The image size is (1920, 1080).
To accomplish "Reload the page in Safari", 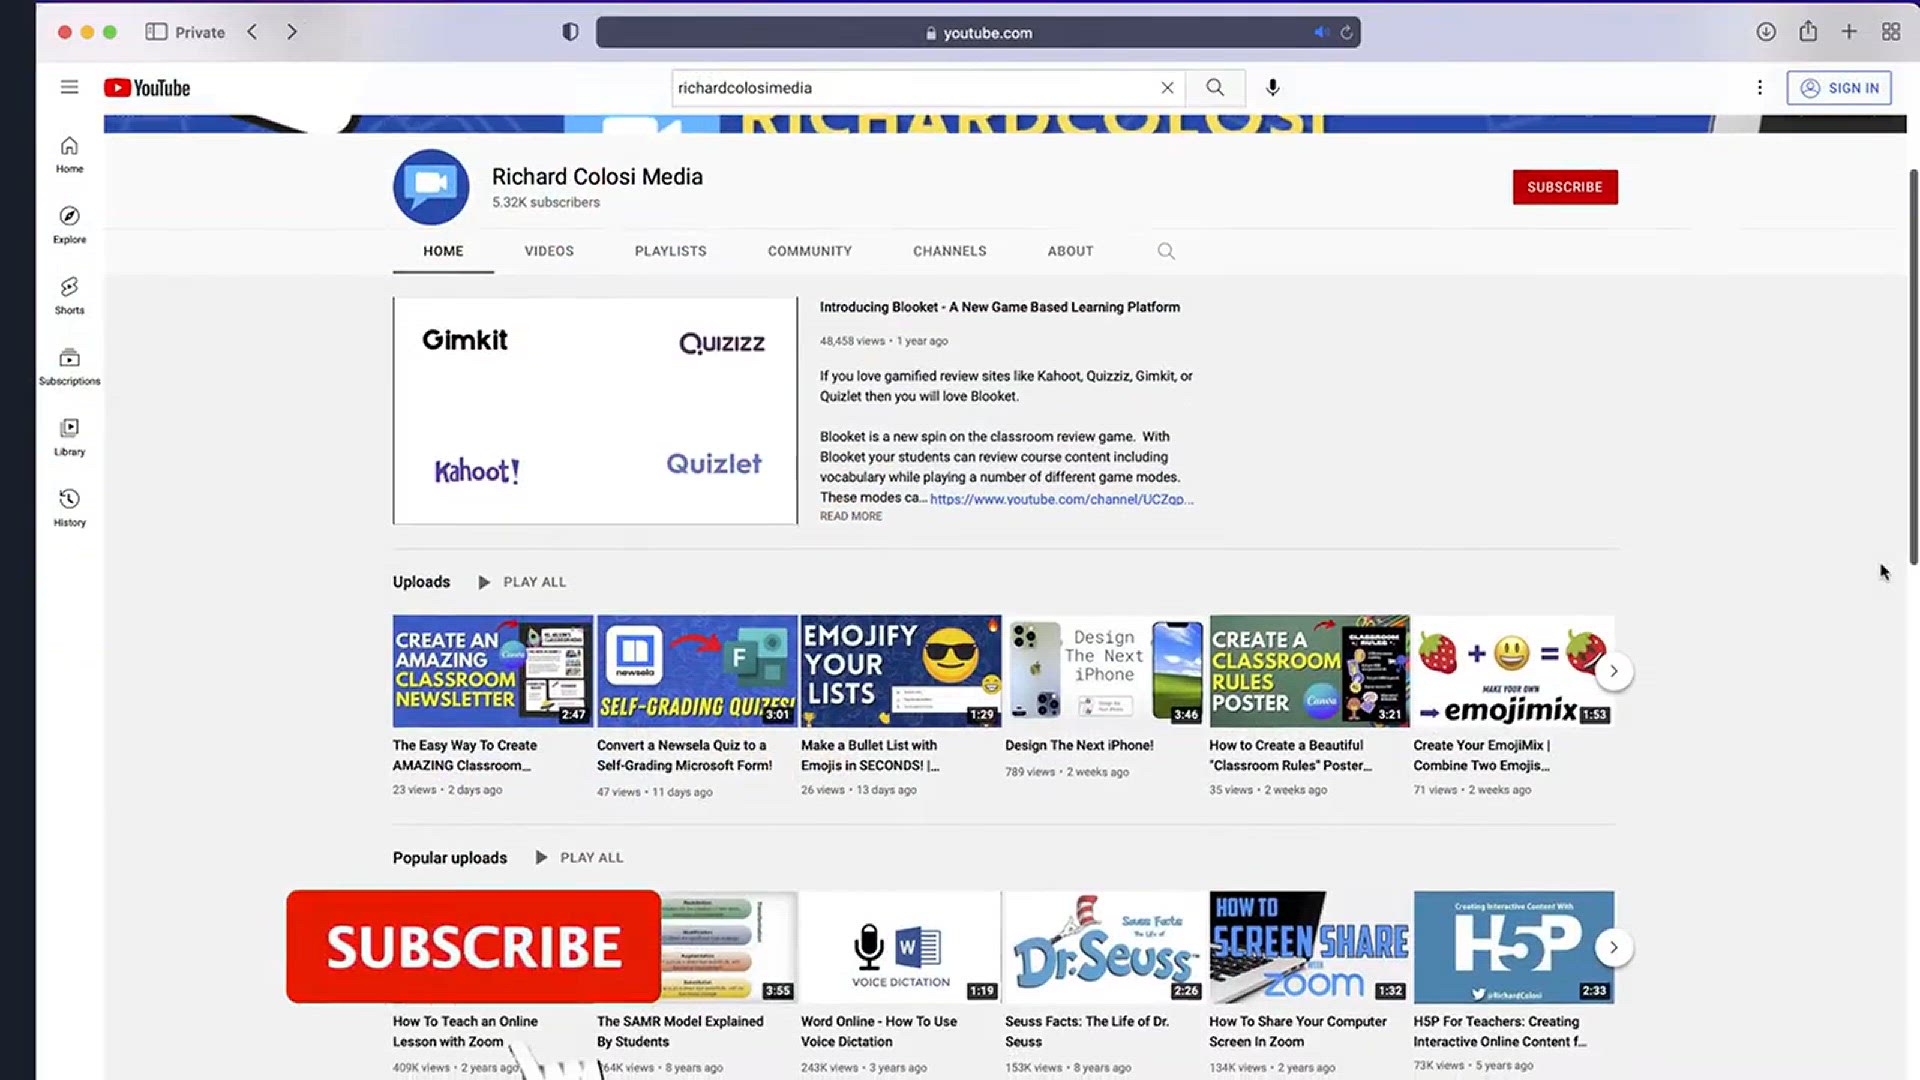I will pyautogui.click(x=1347, y=32).
